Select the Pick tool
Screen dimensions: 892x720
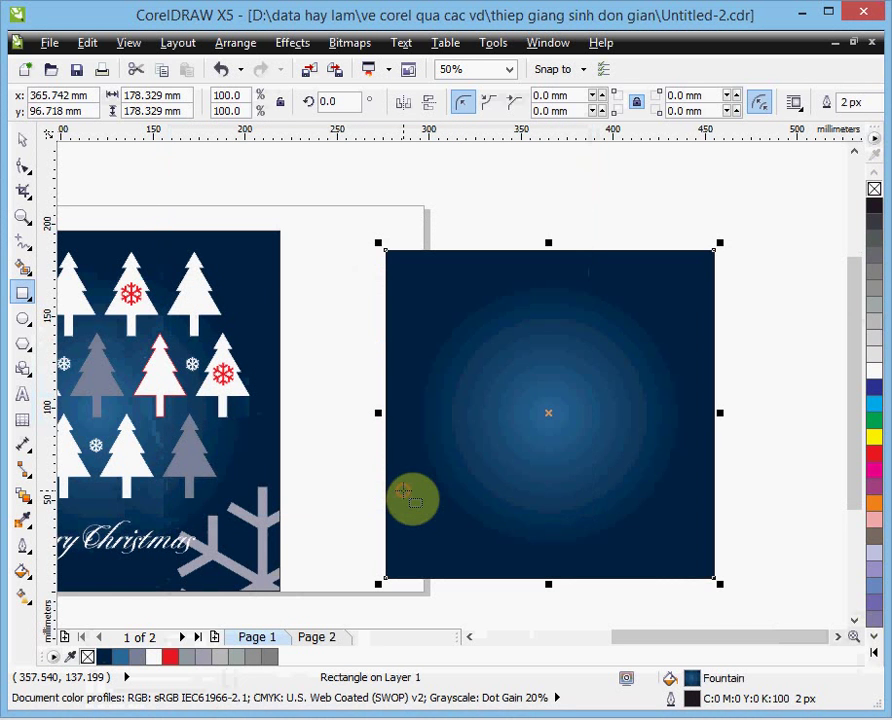point(22,140)
